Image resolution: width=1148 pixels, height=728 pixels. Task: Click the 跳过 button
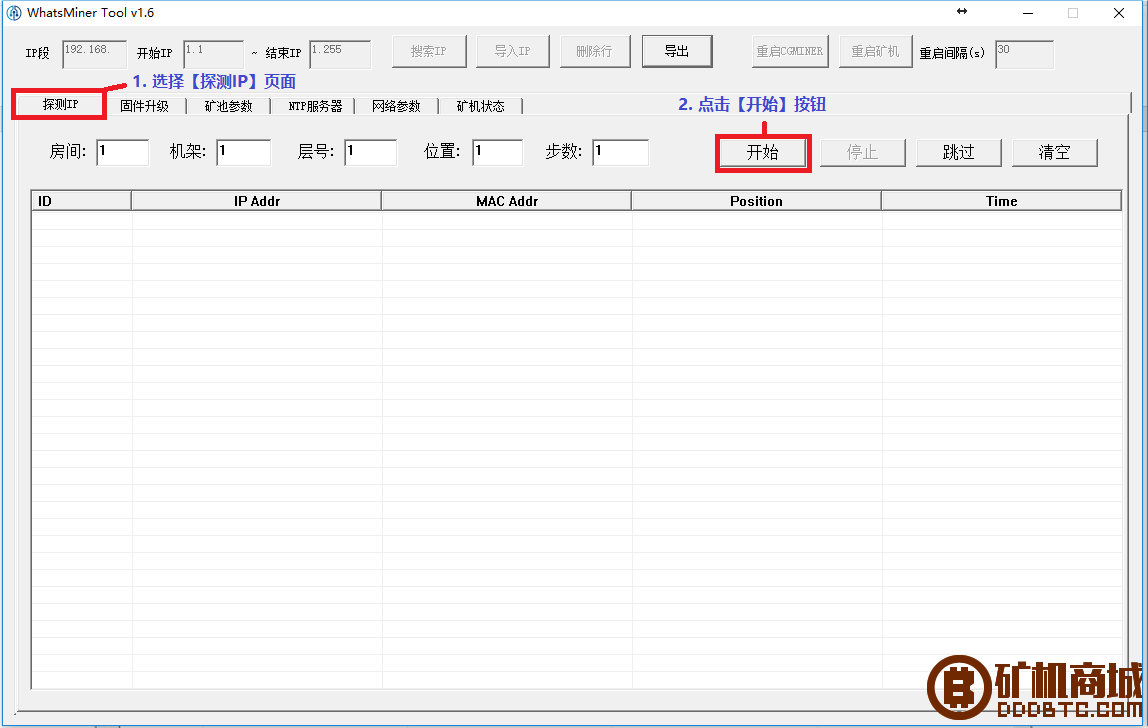coord(958,152)
